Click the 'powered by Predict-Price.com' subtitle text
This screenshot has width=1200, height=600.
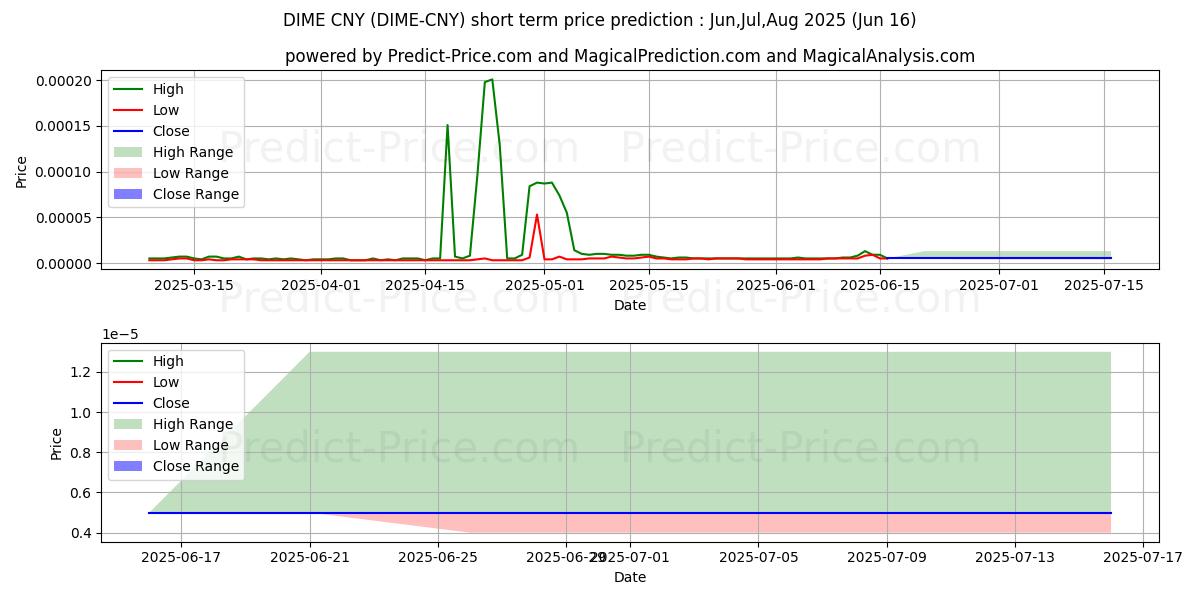[630, 56]
